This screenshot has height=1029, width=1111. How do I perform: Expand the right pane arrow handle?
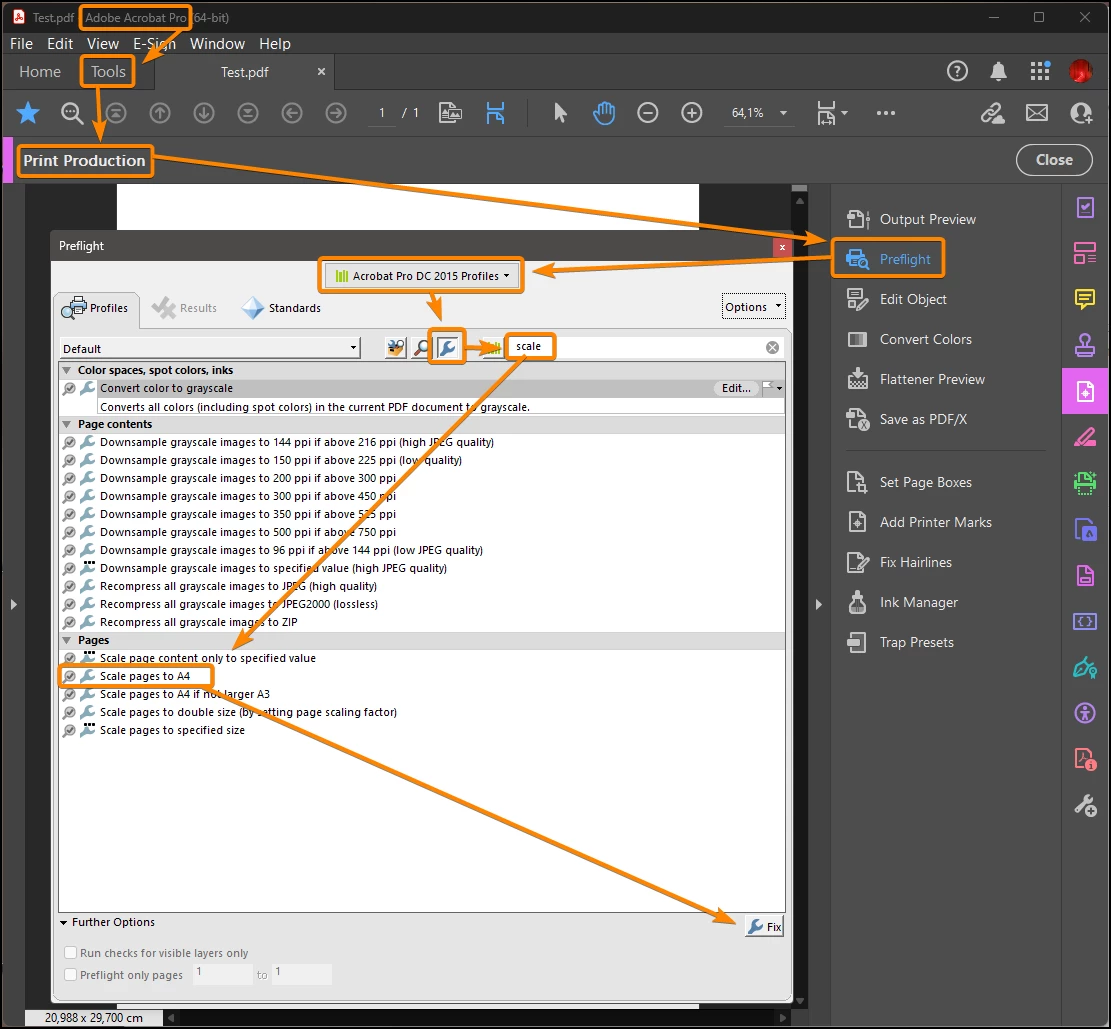coord(818,605)
